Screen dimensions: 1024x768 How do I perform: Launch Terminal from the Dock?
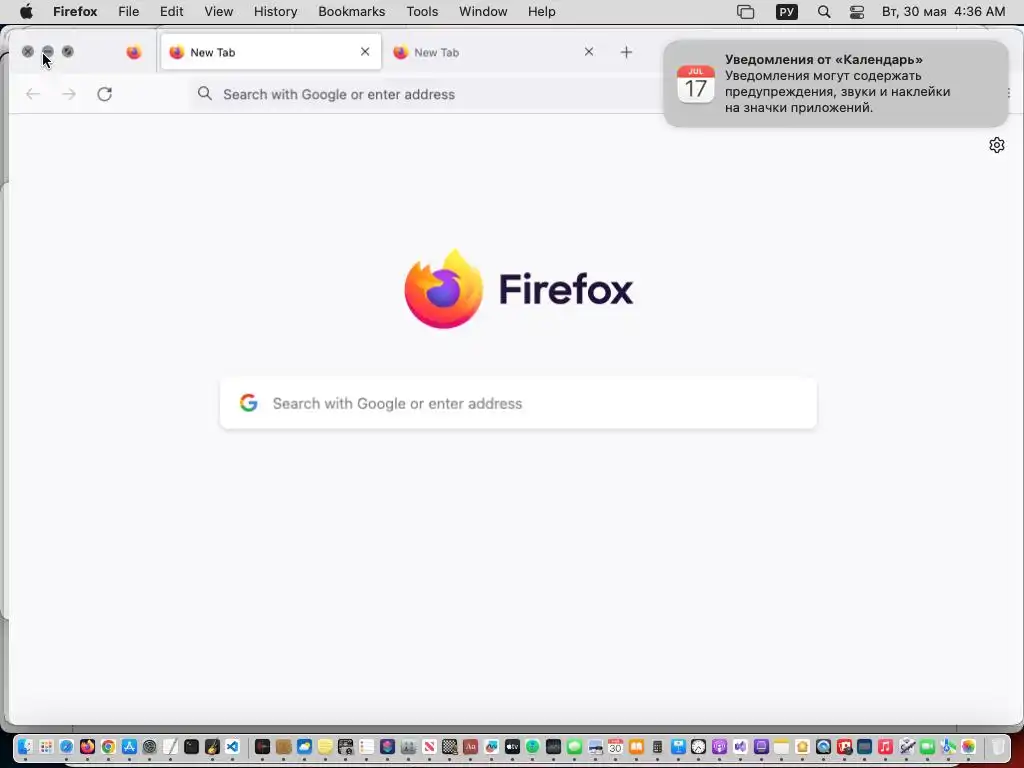coord(191,746)
